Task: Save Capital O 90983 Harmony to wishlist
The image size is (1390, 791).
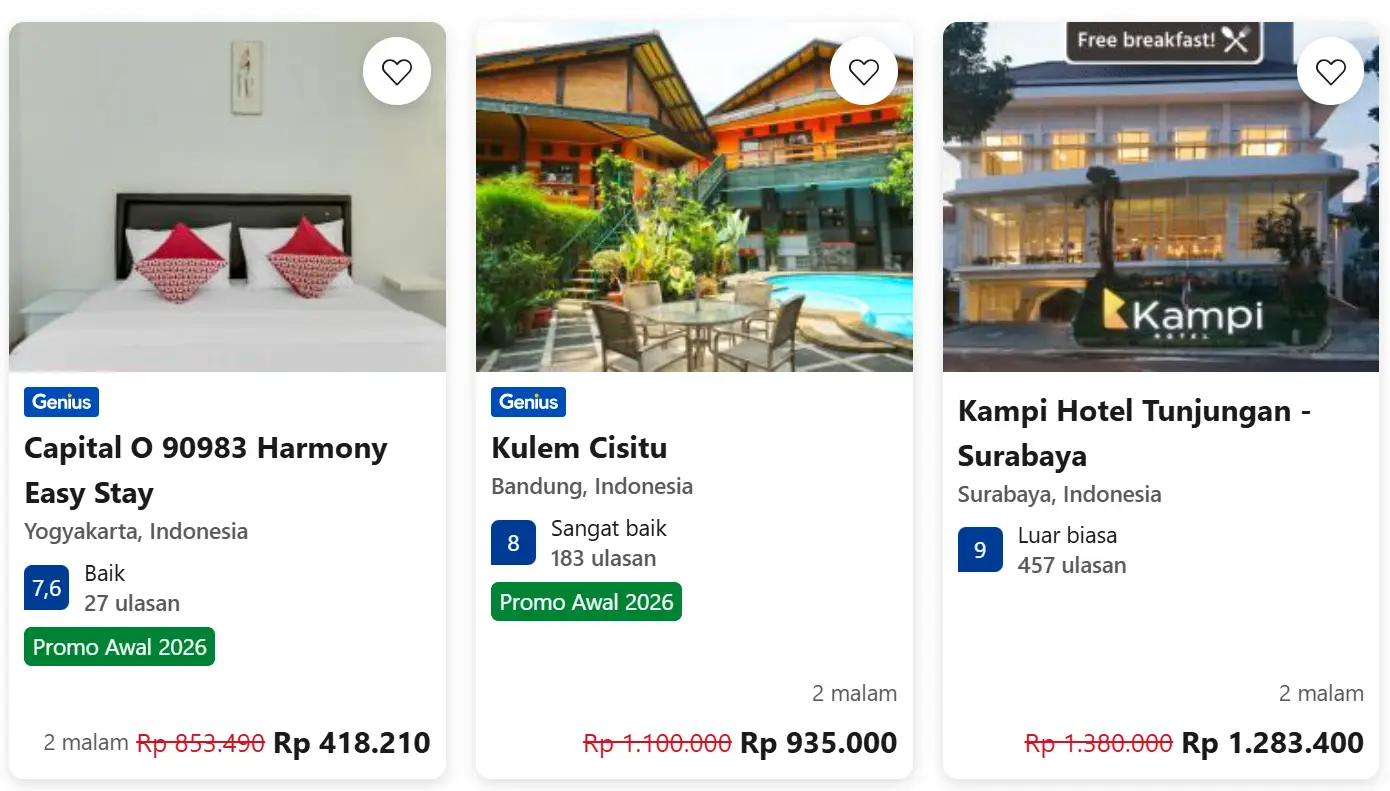Action: (x=397, y=72)
